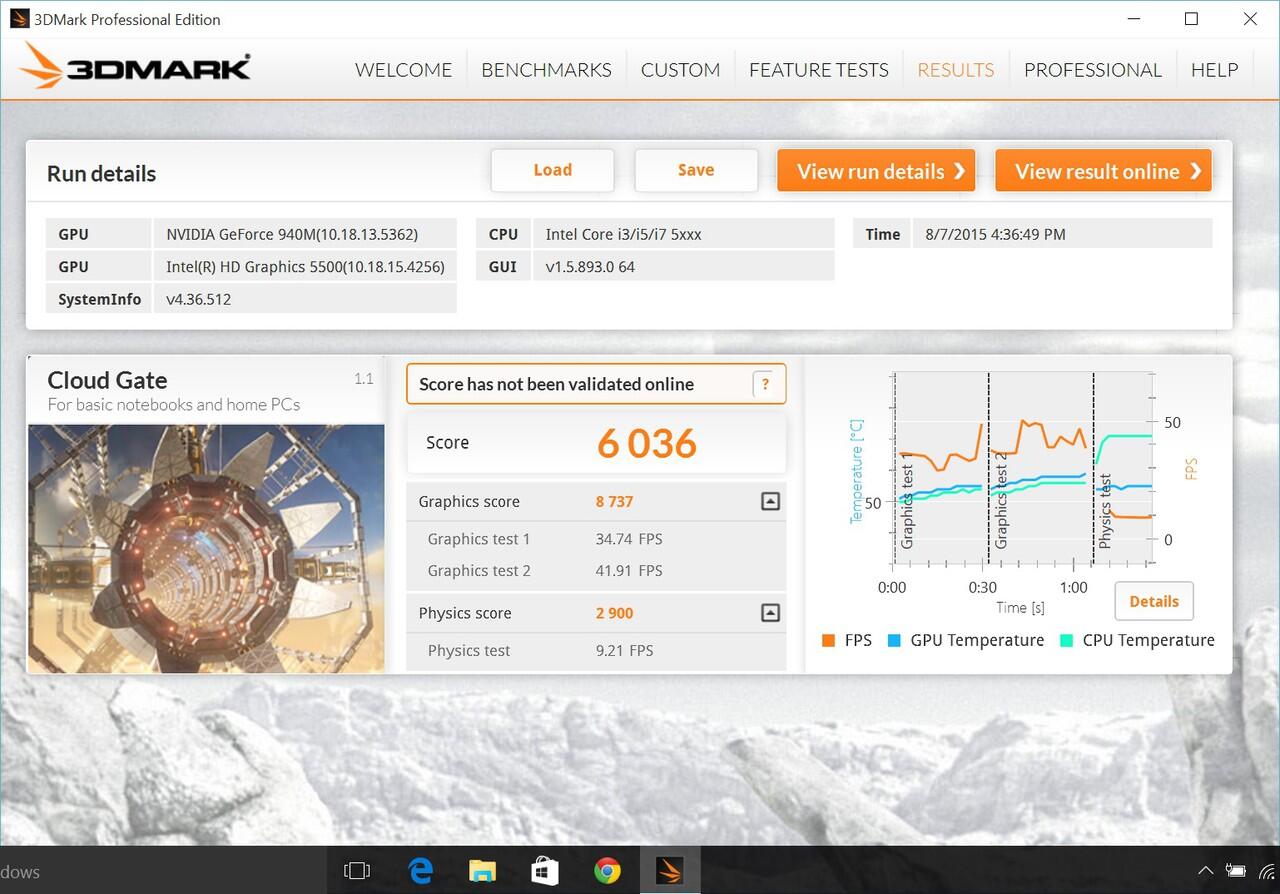Click the Cloud Gate preview thumbnail
The width and height of the screenshot is (1280, 894).
(206, 548)
